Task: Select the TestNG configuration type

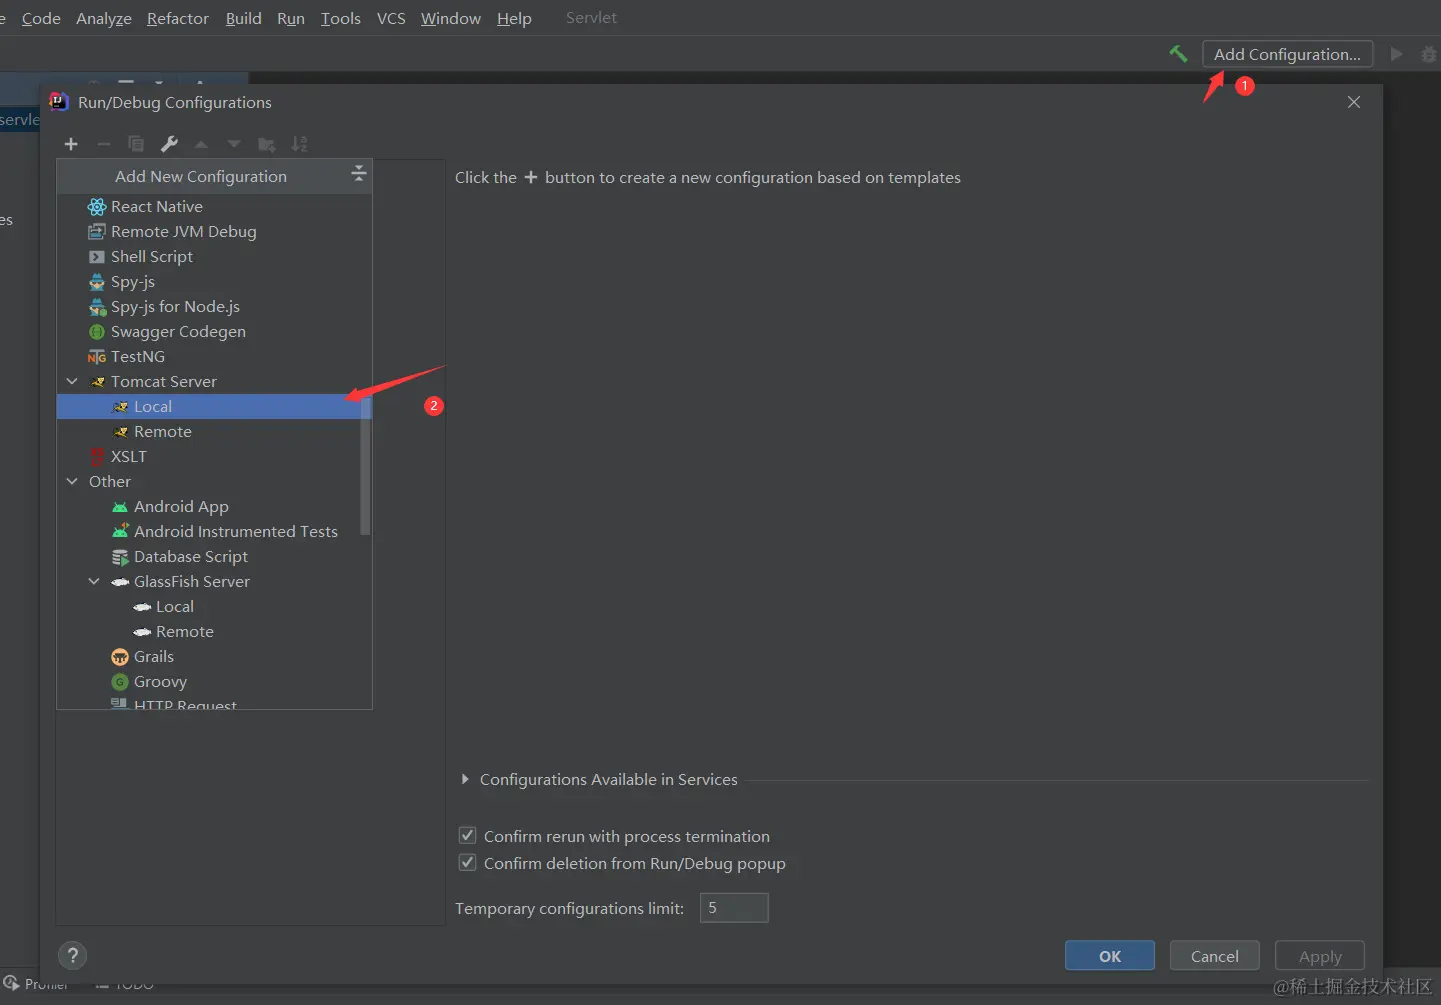Action: click(x=214, y=356)
